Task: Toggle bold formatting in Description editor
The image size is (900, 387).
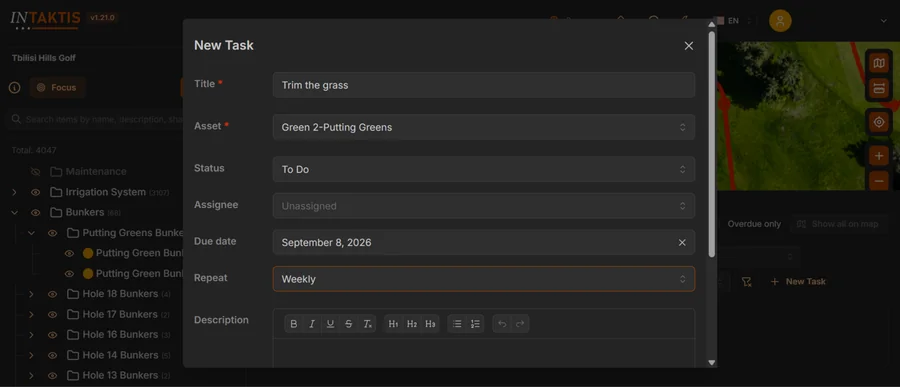Action: 294,324
